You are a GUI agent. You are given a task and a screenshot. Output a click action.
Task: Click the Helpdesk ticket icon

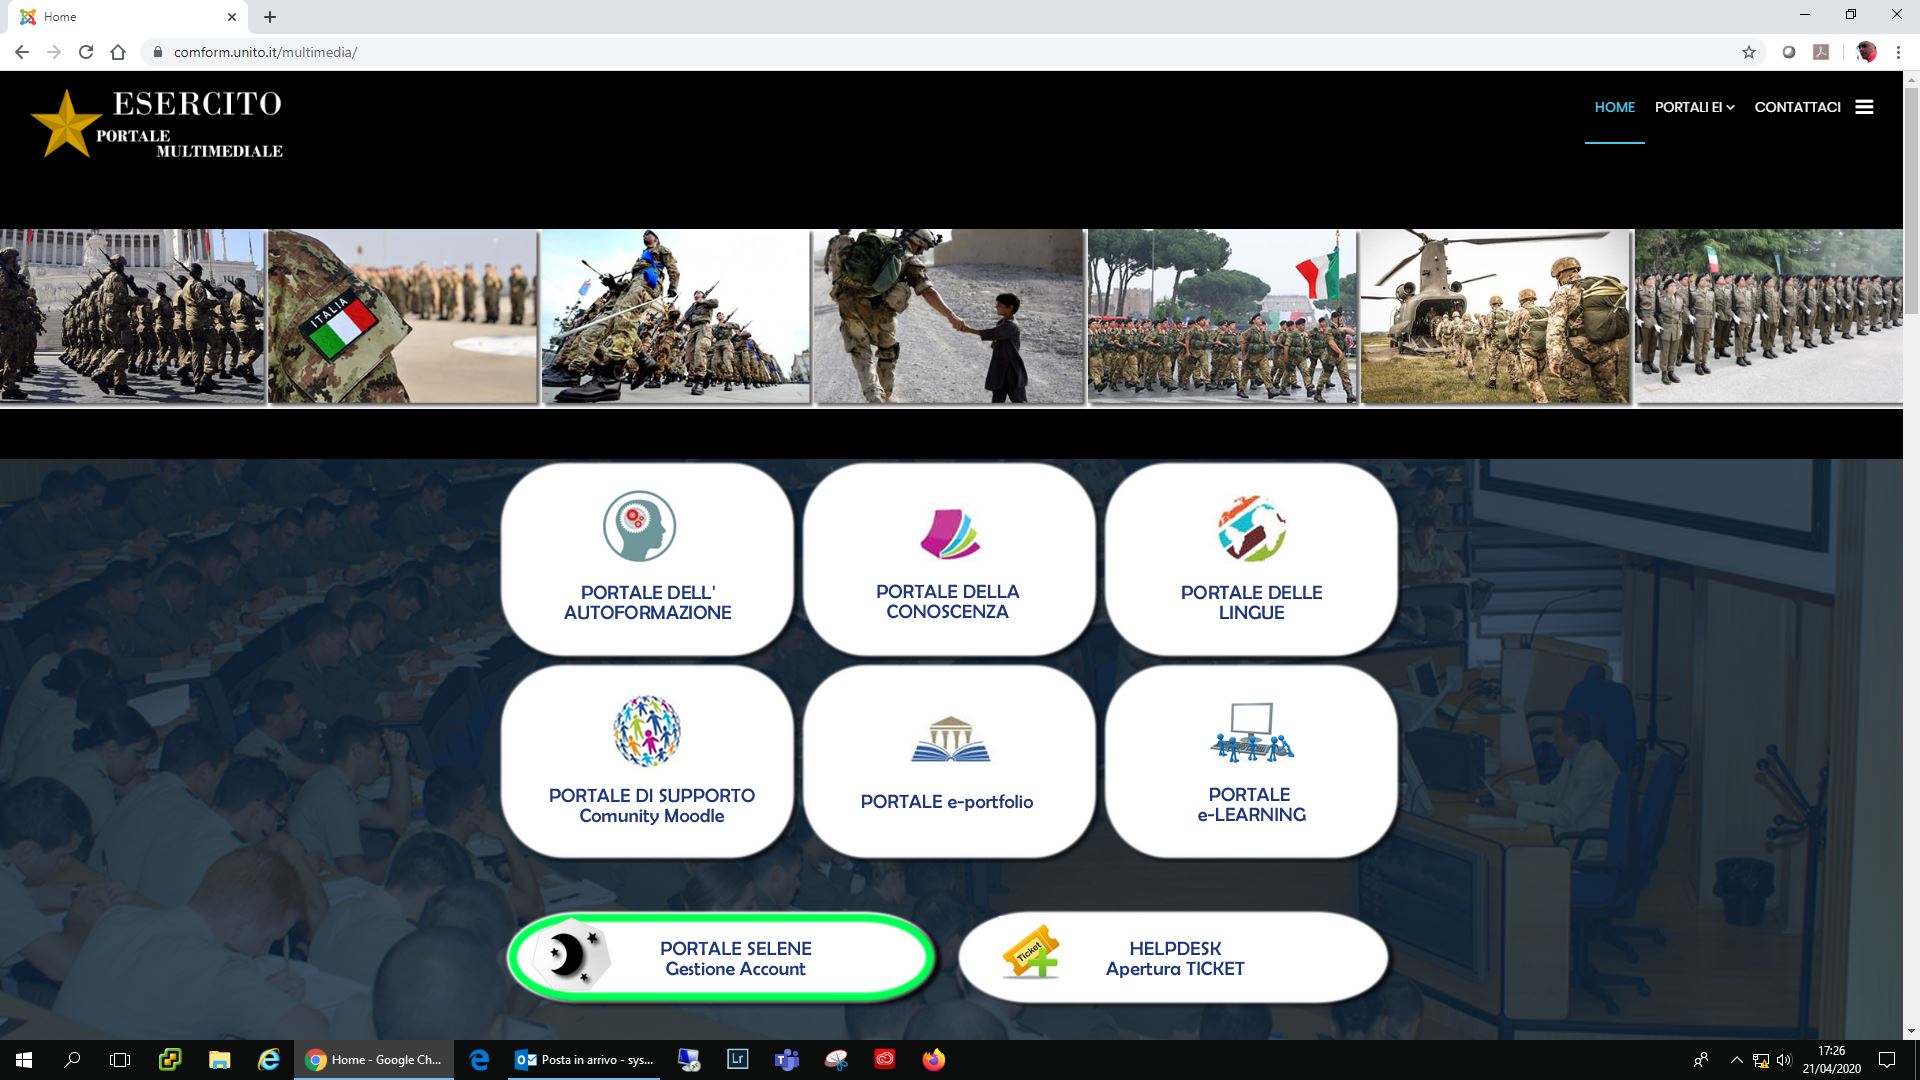[1031, 952]
